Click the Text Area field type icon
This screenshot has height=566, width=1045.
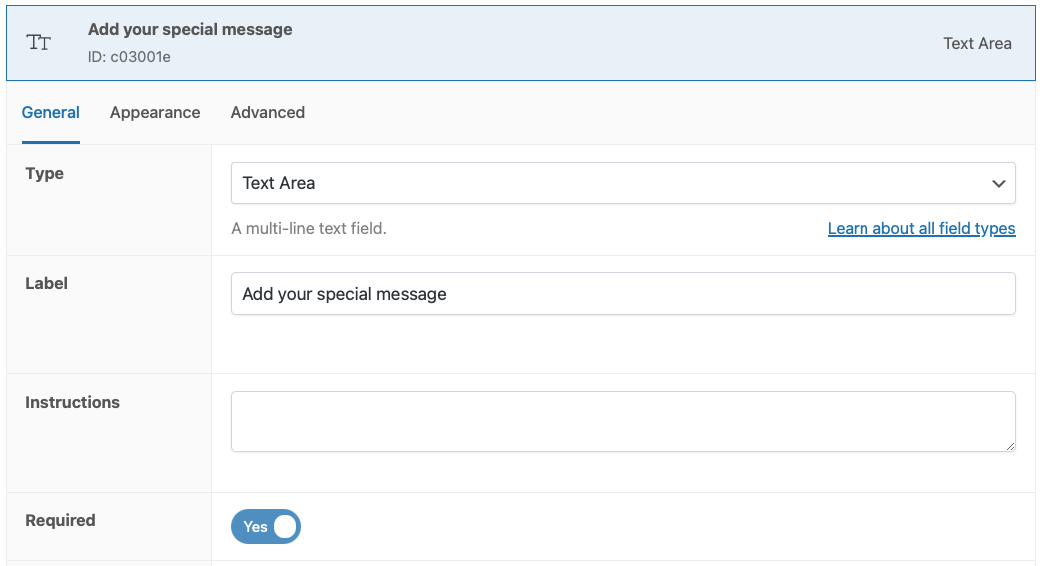pyautogui.click(x=39, y=43)
